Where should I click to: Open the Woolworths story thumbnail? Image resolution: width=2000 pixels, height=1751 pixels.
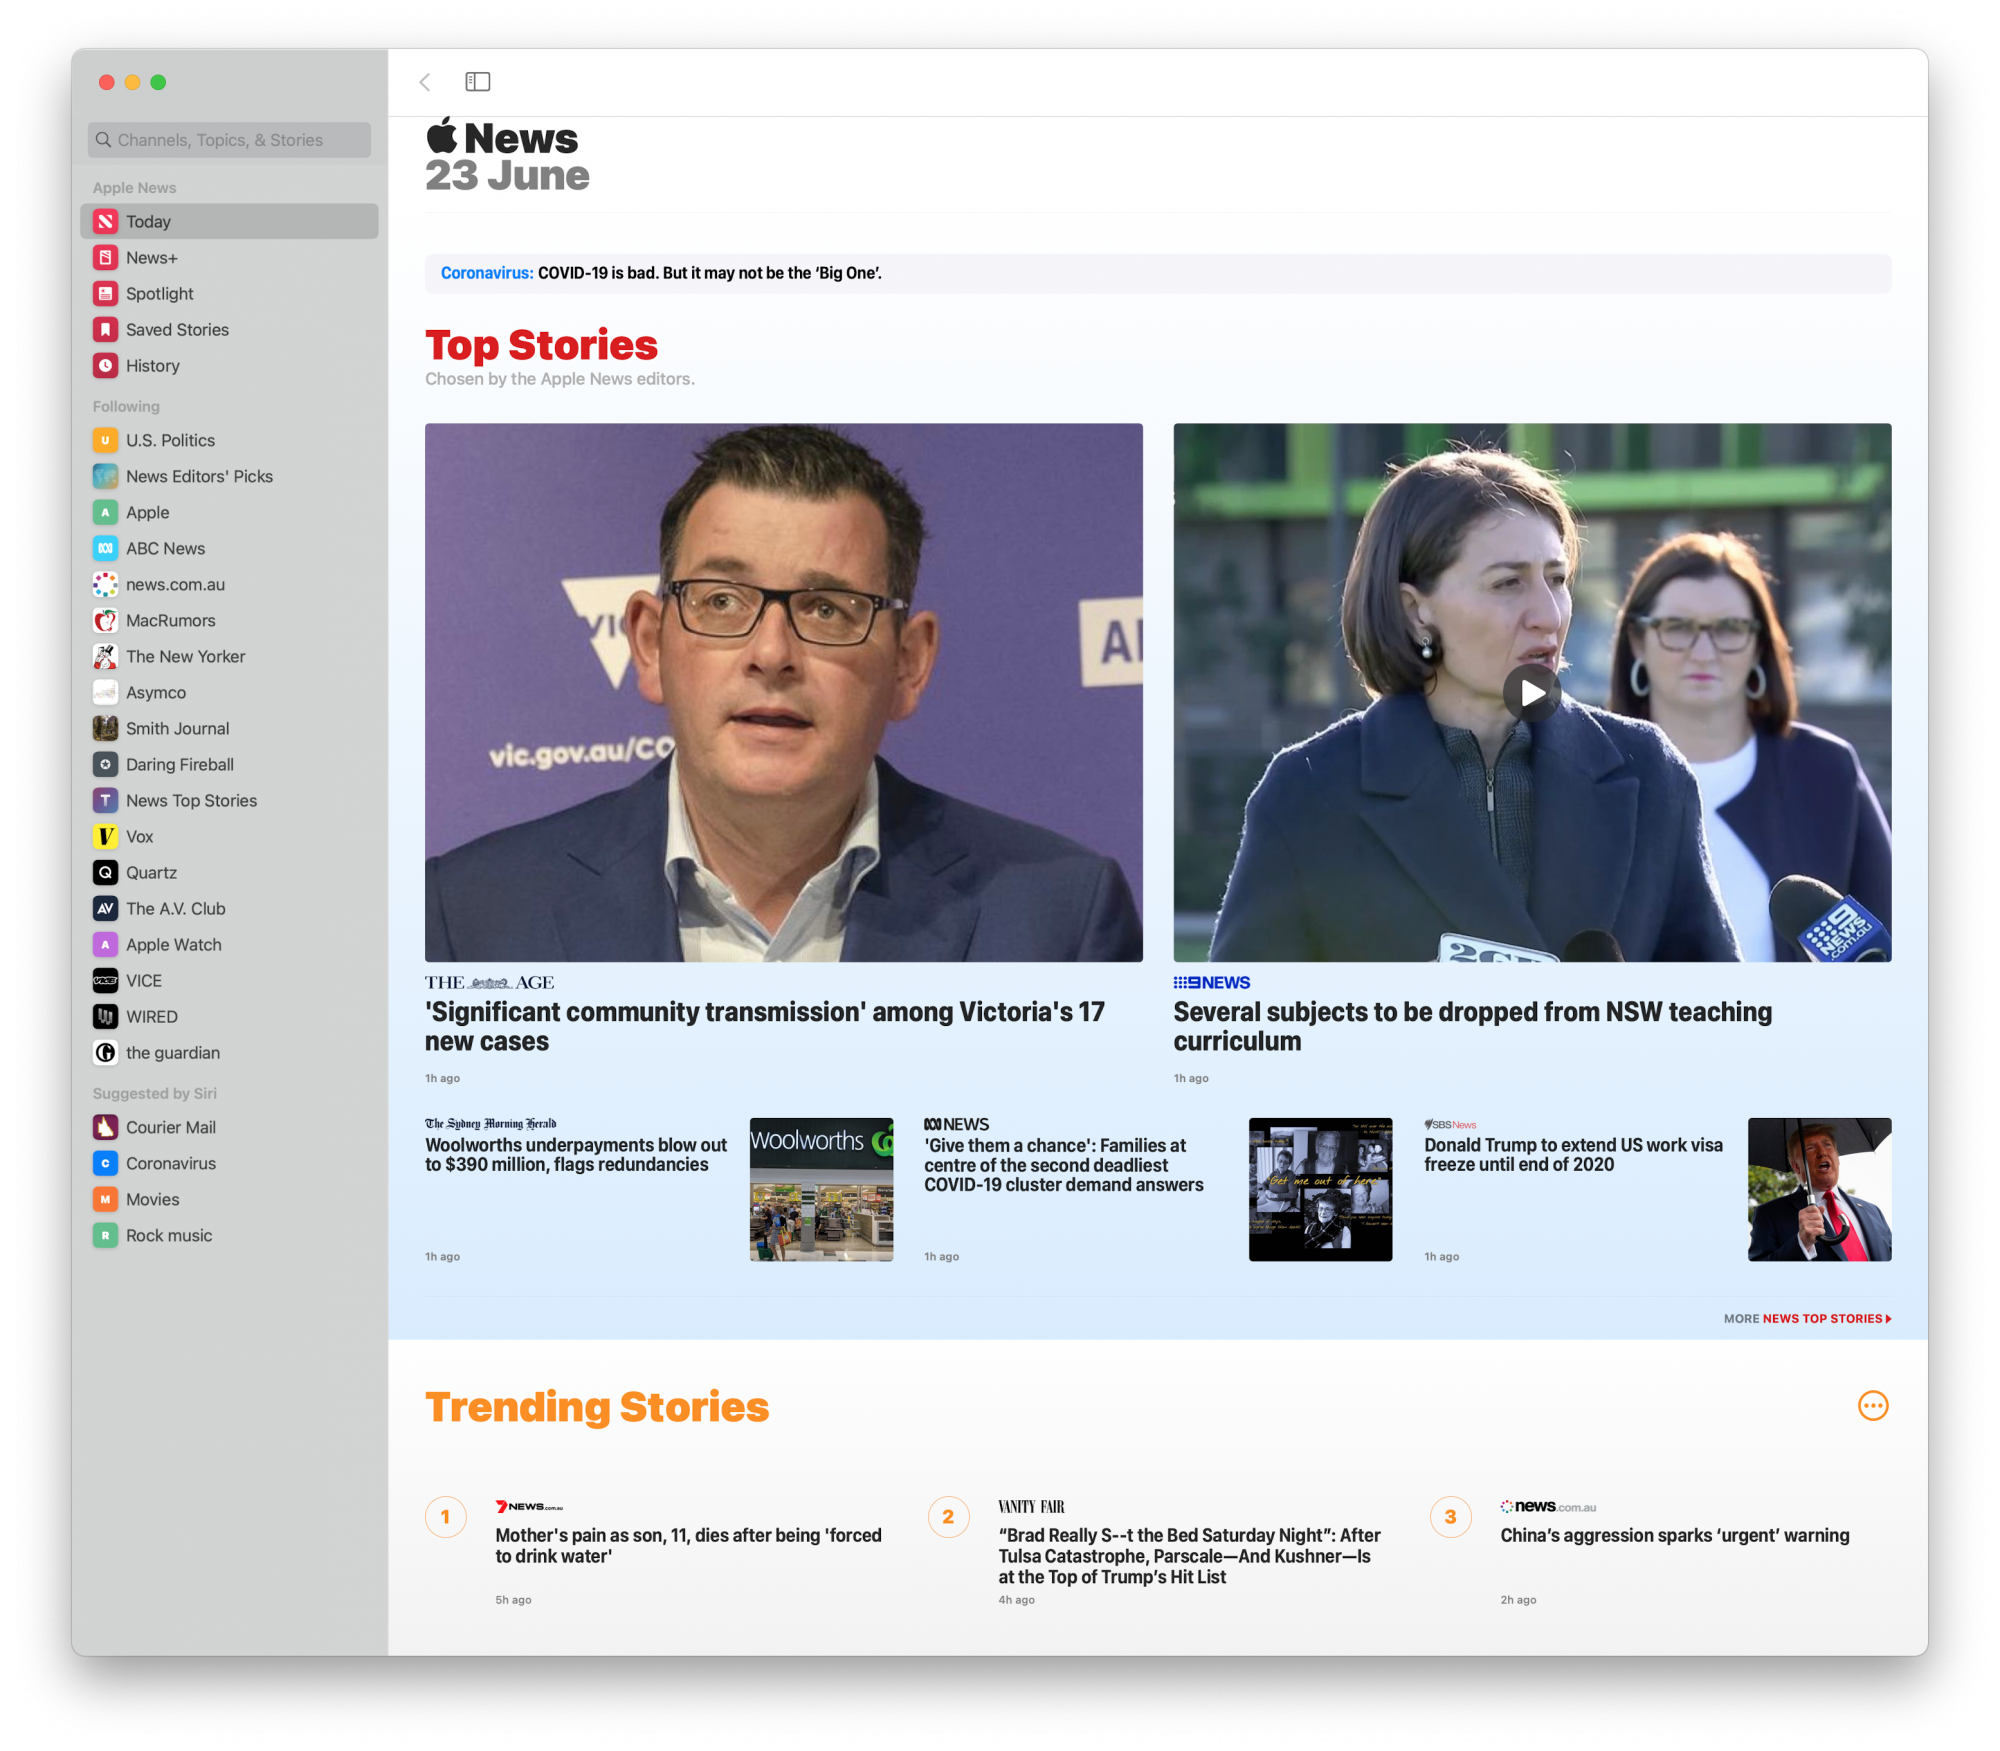point(821,1189)
